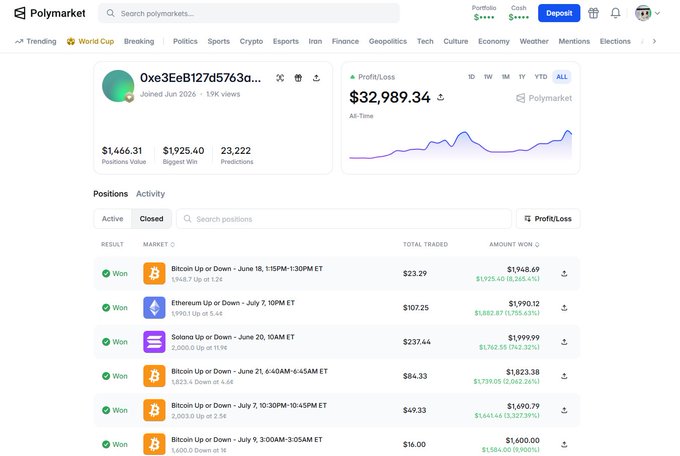Open the Politics category
680x456 pixels.
(x=185, y=41)
